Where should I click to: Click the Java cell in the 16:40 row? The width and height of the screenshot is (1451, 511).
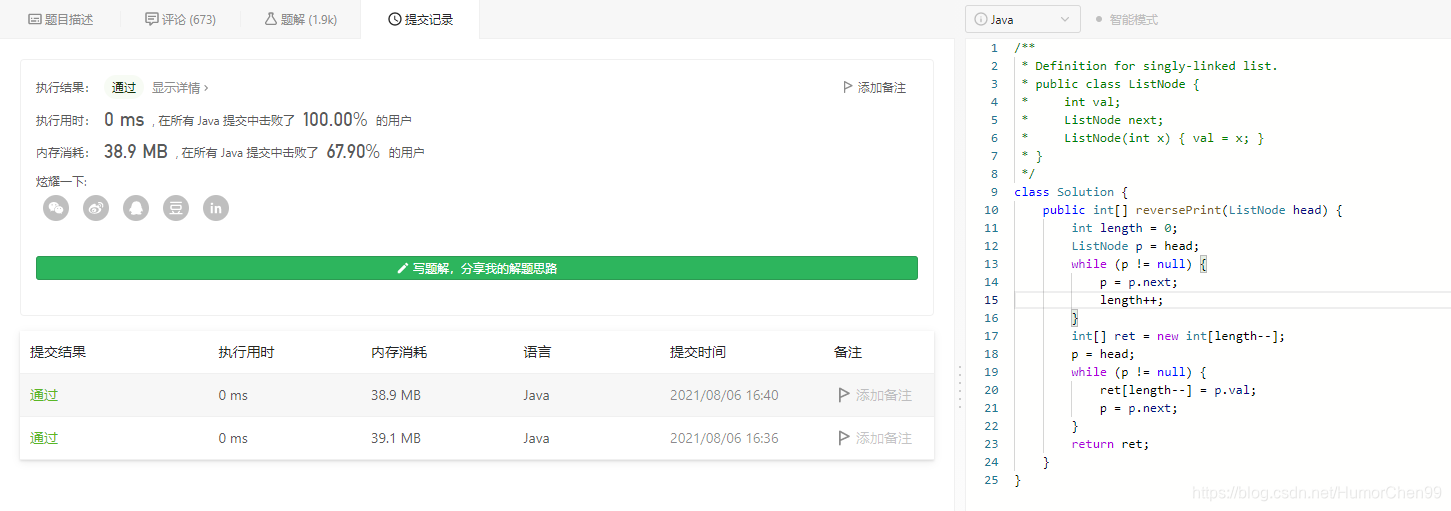[536, 395]
